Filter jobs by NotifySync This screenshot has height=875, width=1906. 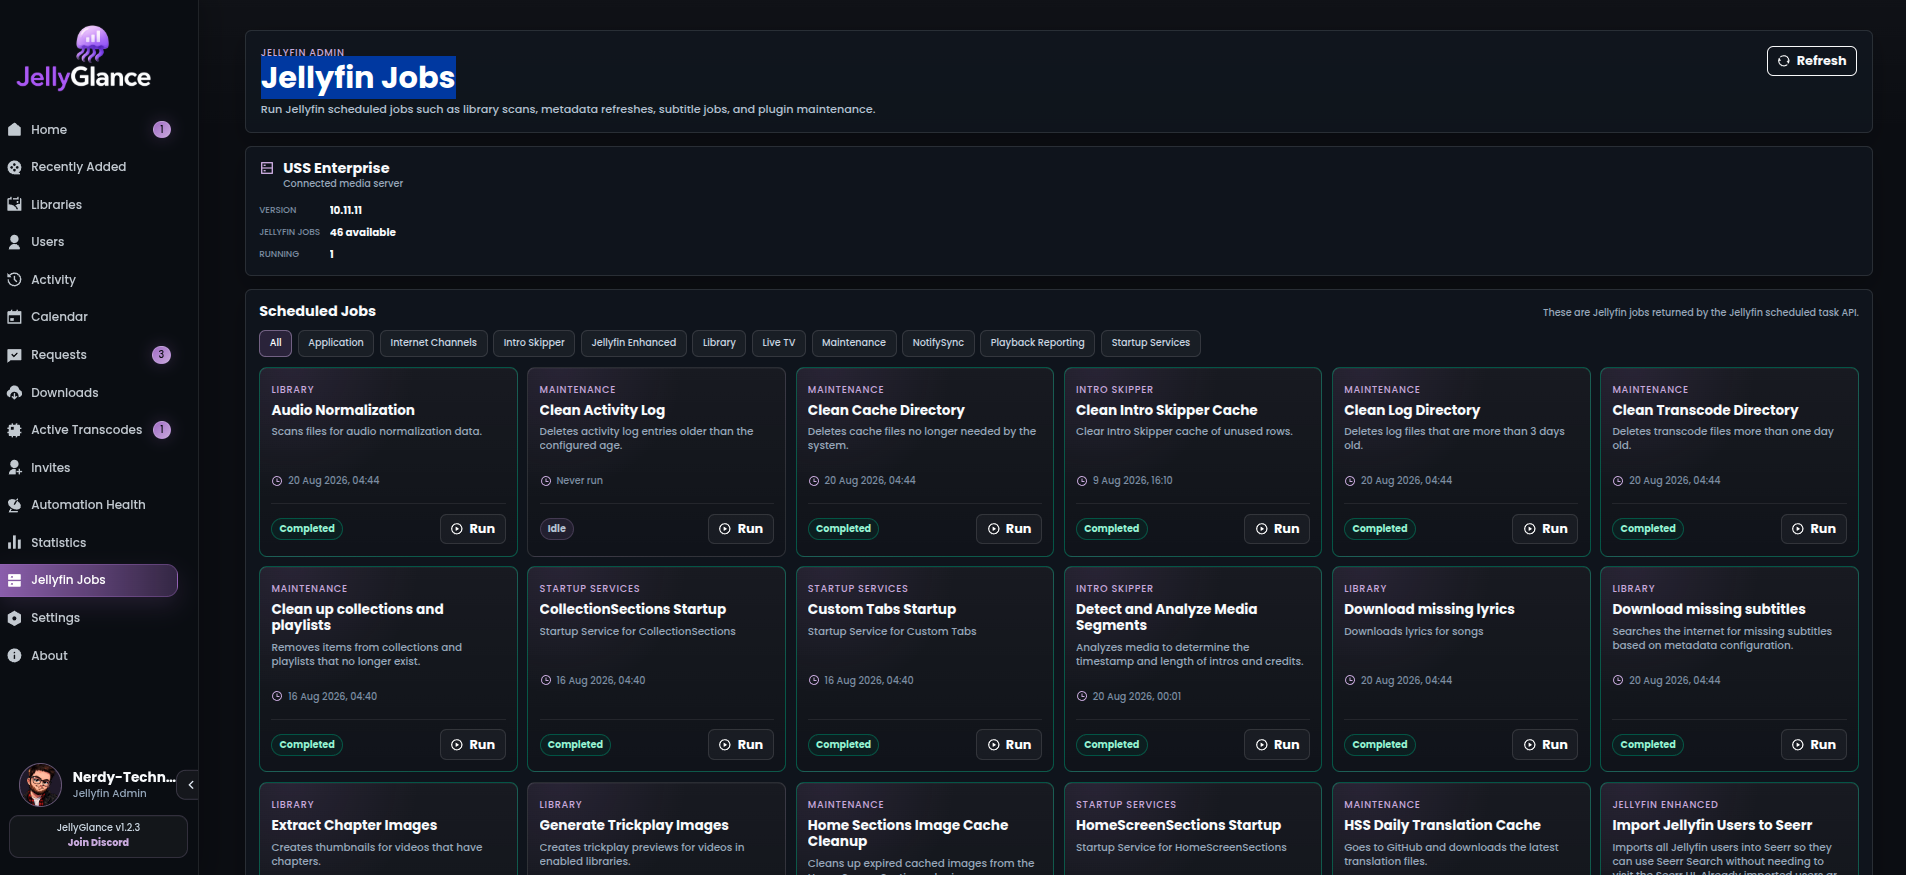point(938,343)
